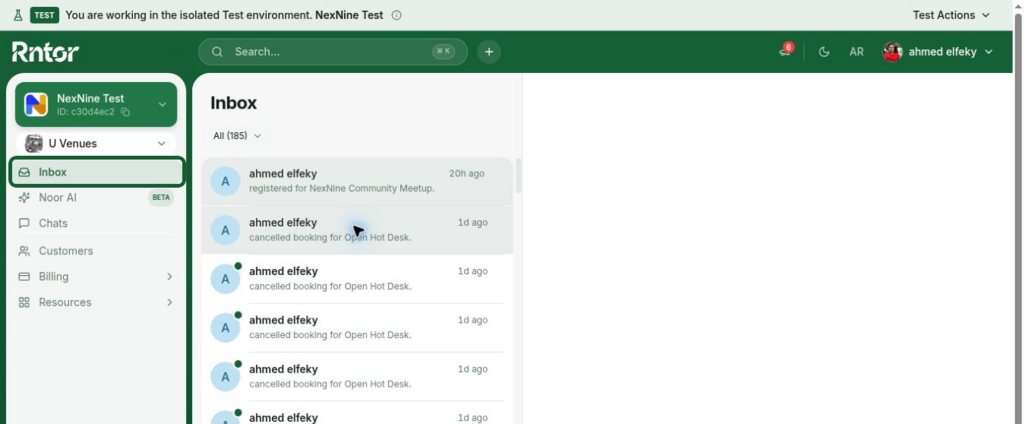Click "You are working in the isolated Test environment" text
Image resolution: width=1024 pixels, height=424 pixels.
tap(189, 15)
